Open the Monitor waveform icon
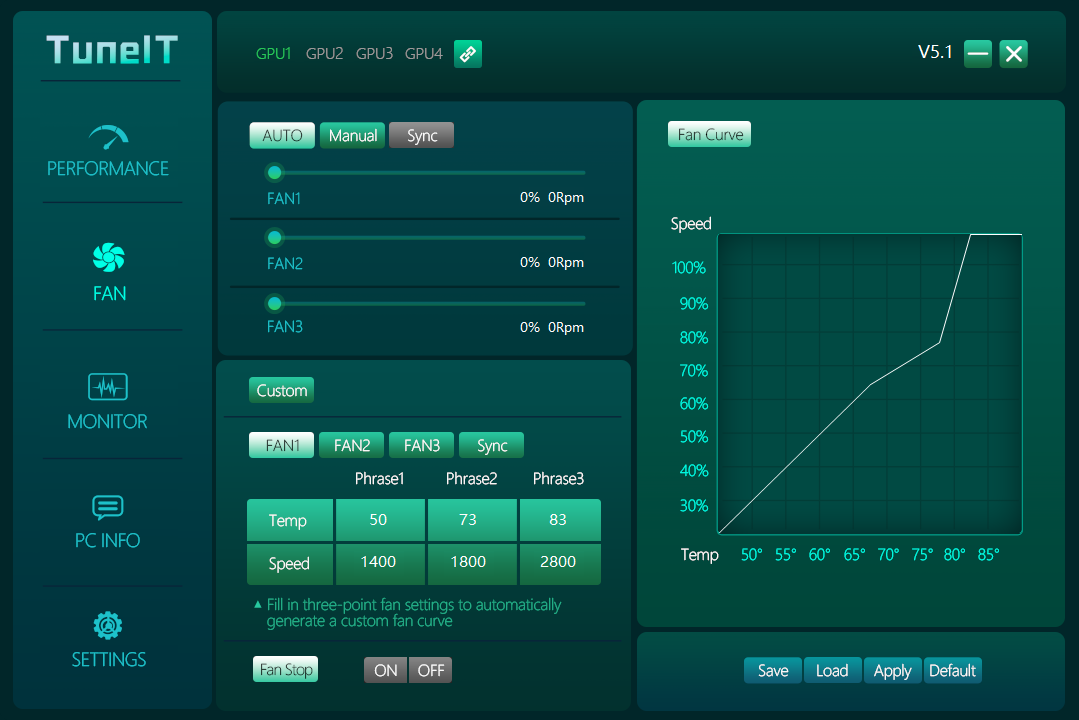The image size is (1079, 720). (x=108, y=386)
